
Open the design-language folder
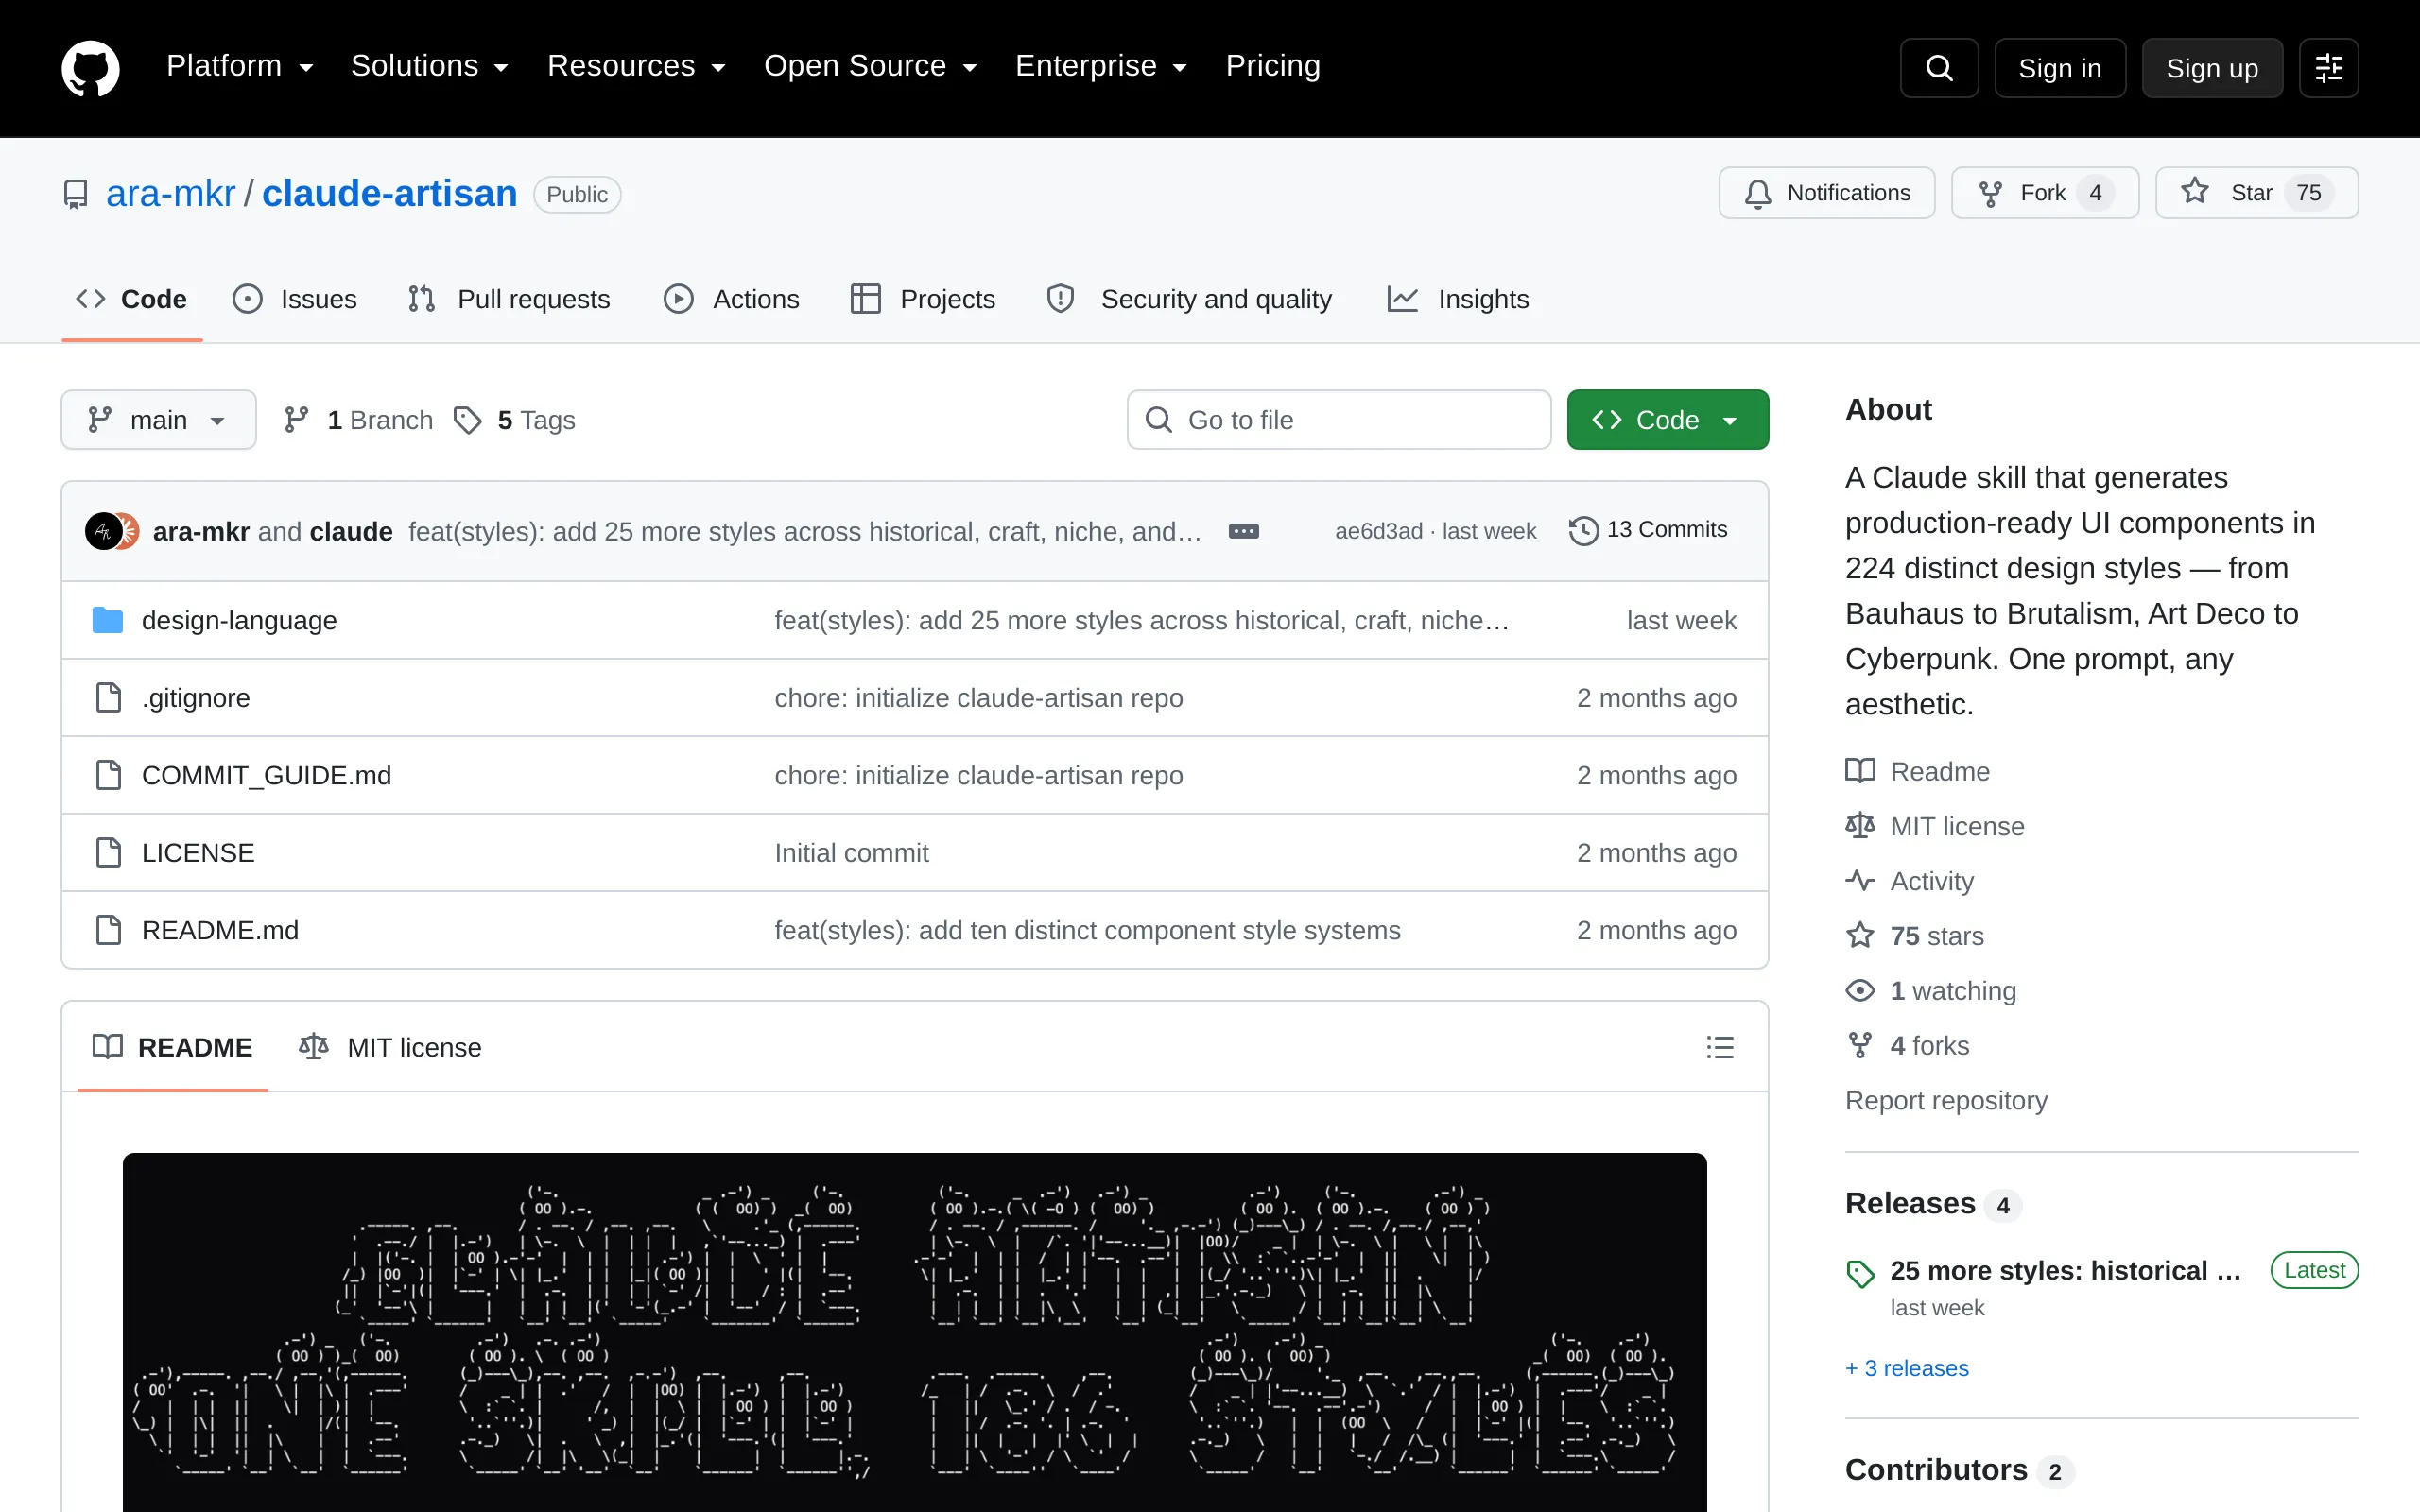pyautogui.click(x=239, y=620)
